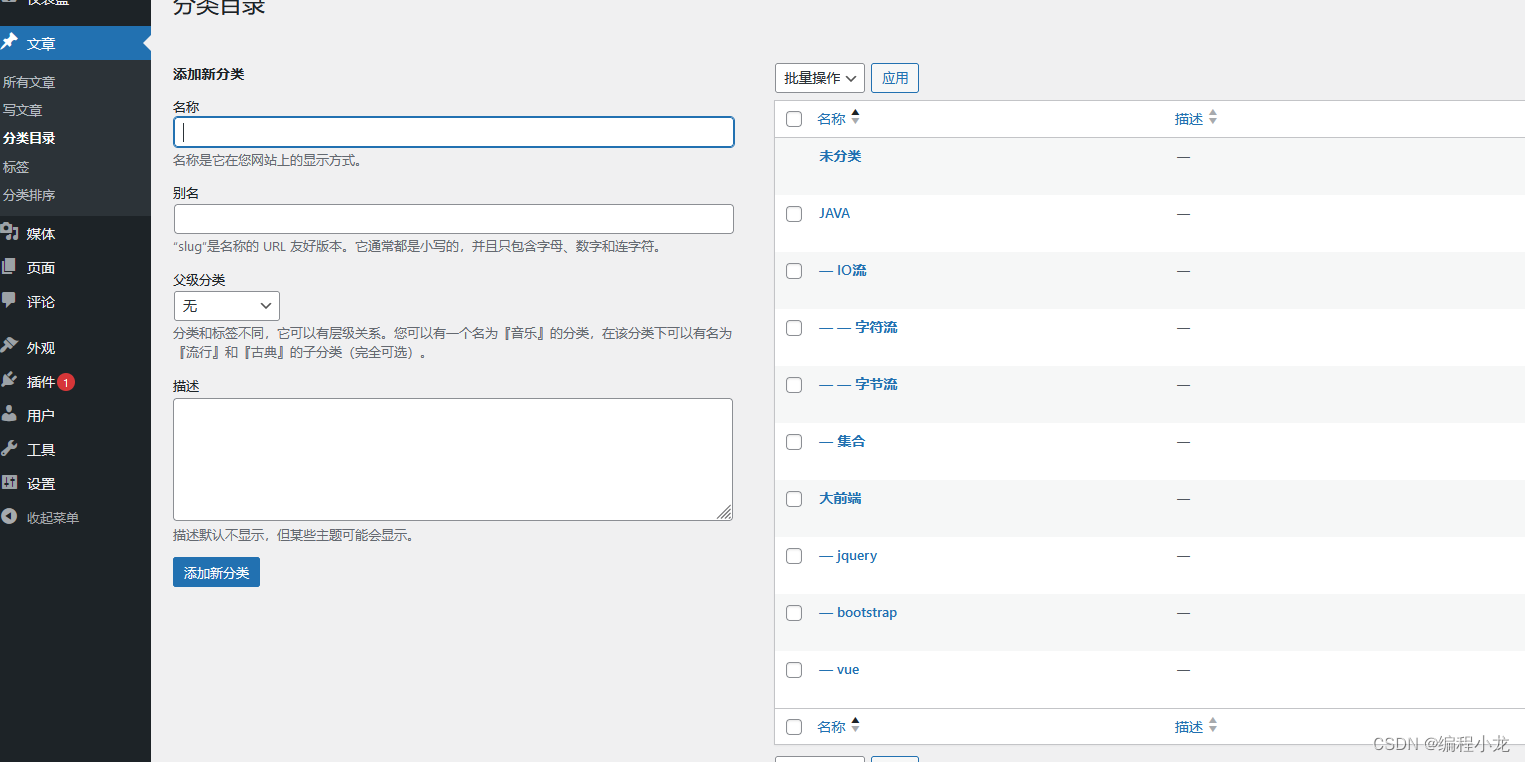Click the 页面 pages icon in sidebar
This screenshot has width=1525, height=762.
tap(9, 267)
